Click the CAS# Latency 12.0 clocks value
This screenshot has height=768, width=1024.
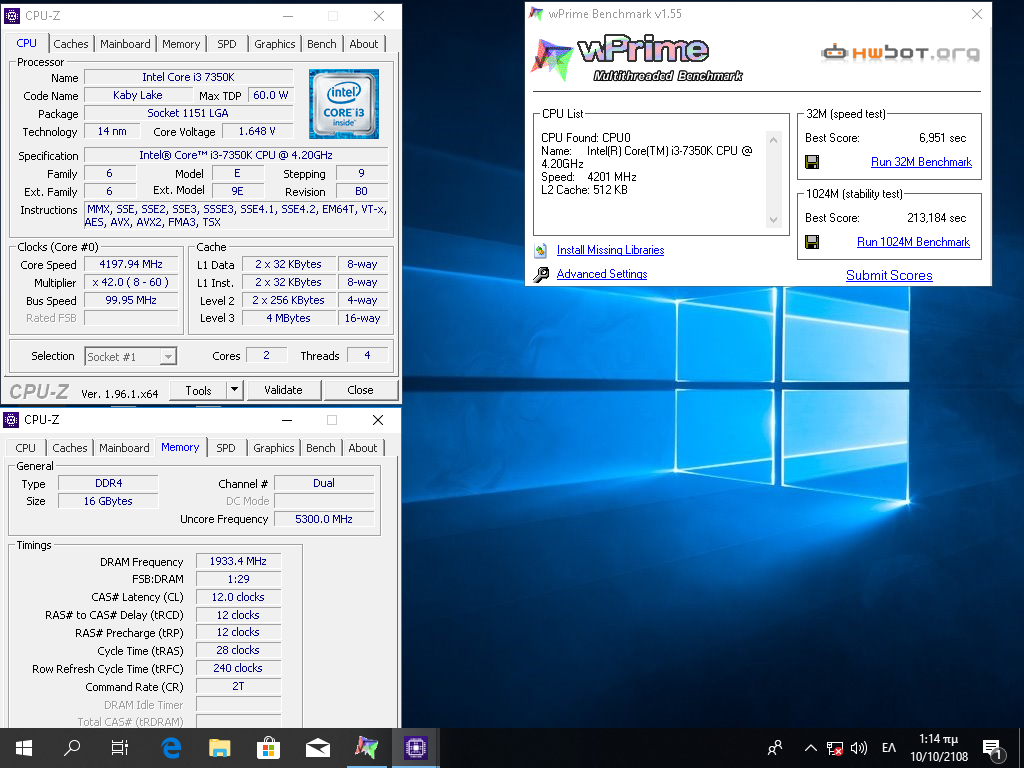point(238,598)
